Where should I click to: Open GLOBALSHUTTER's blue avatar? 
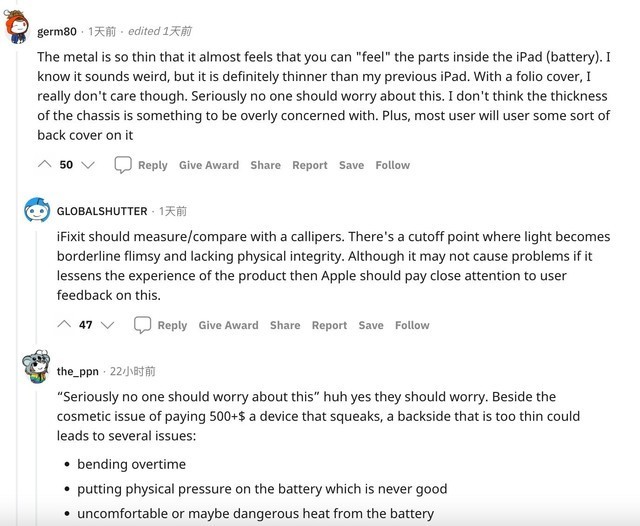[37, 211]
